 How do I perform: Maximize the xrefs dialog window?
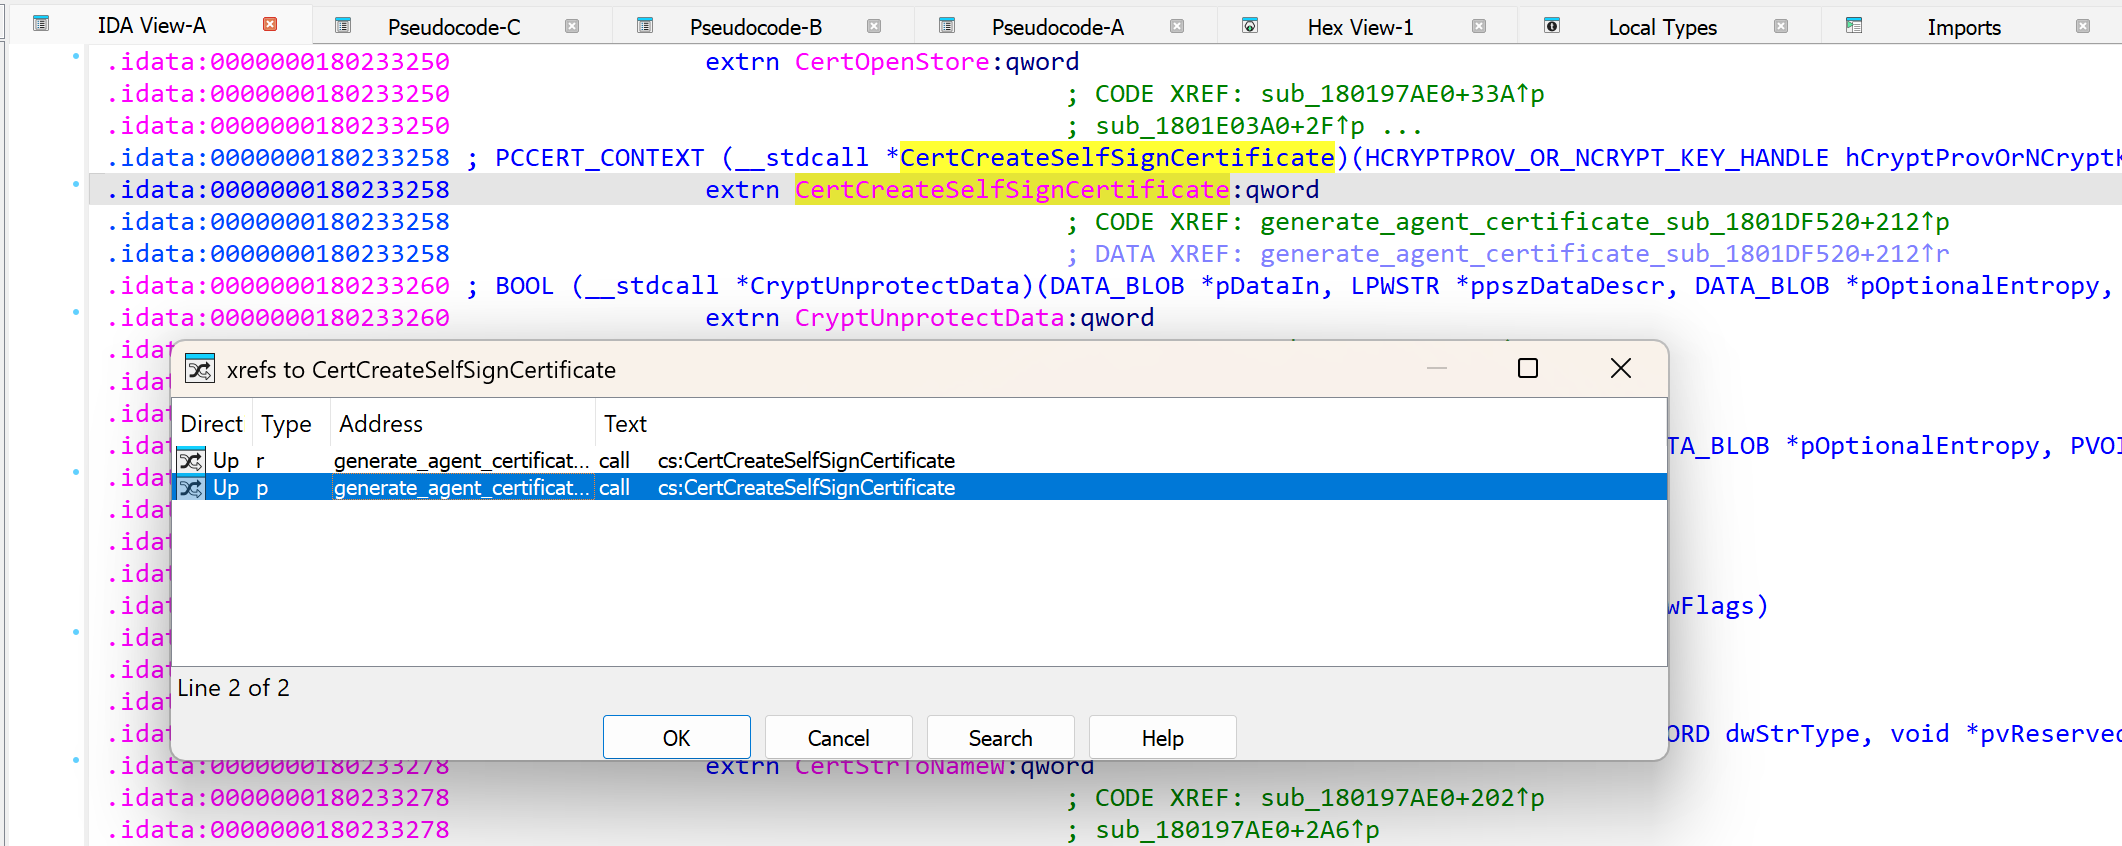pyautogui.click(x=1527, y=369)
